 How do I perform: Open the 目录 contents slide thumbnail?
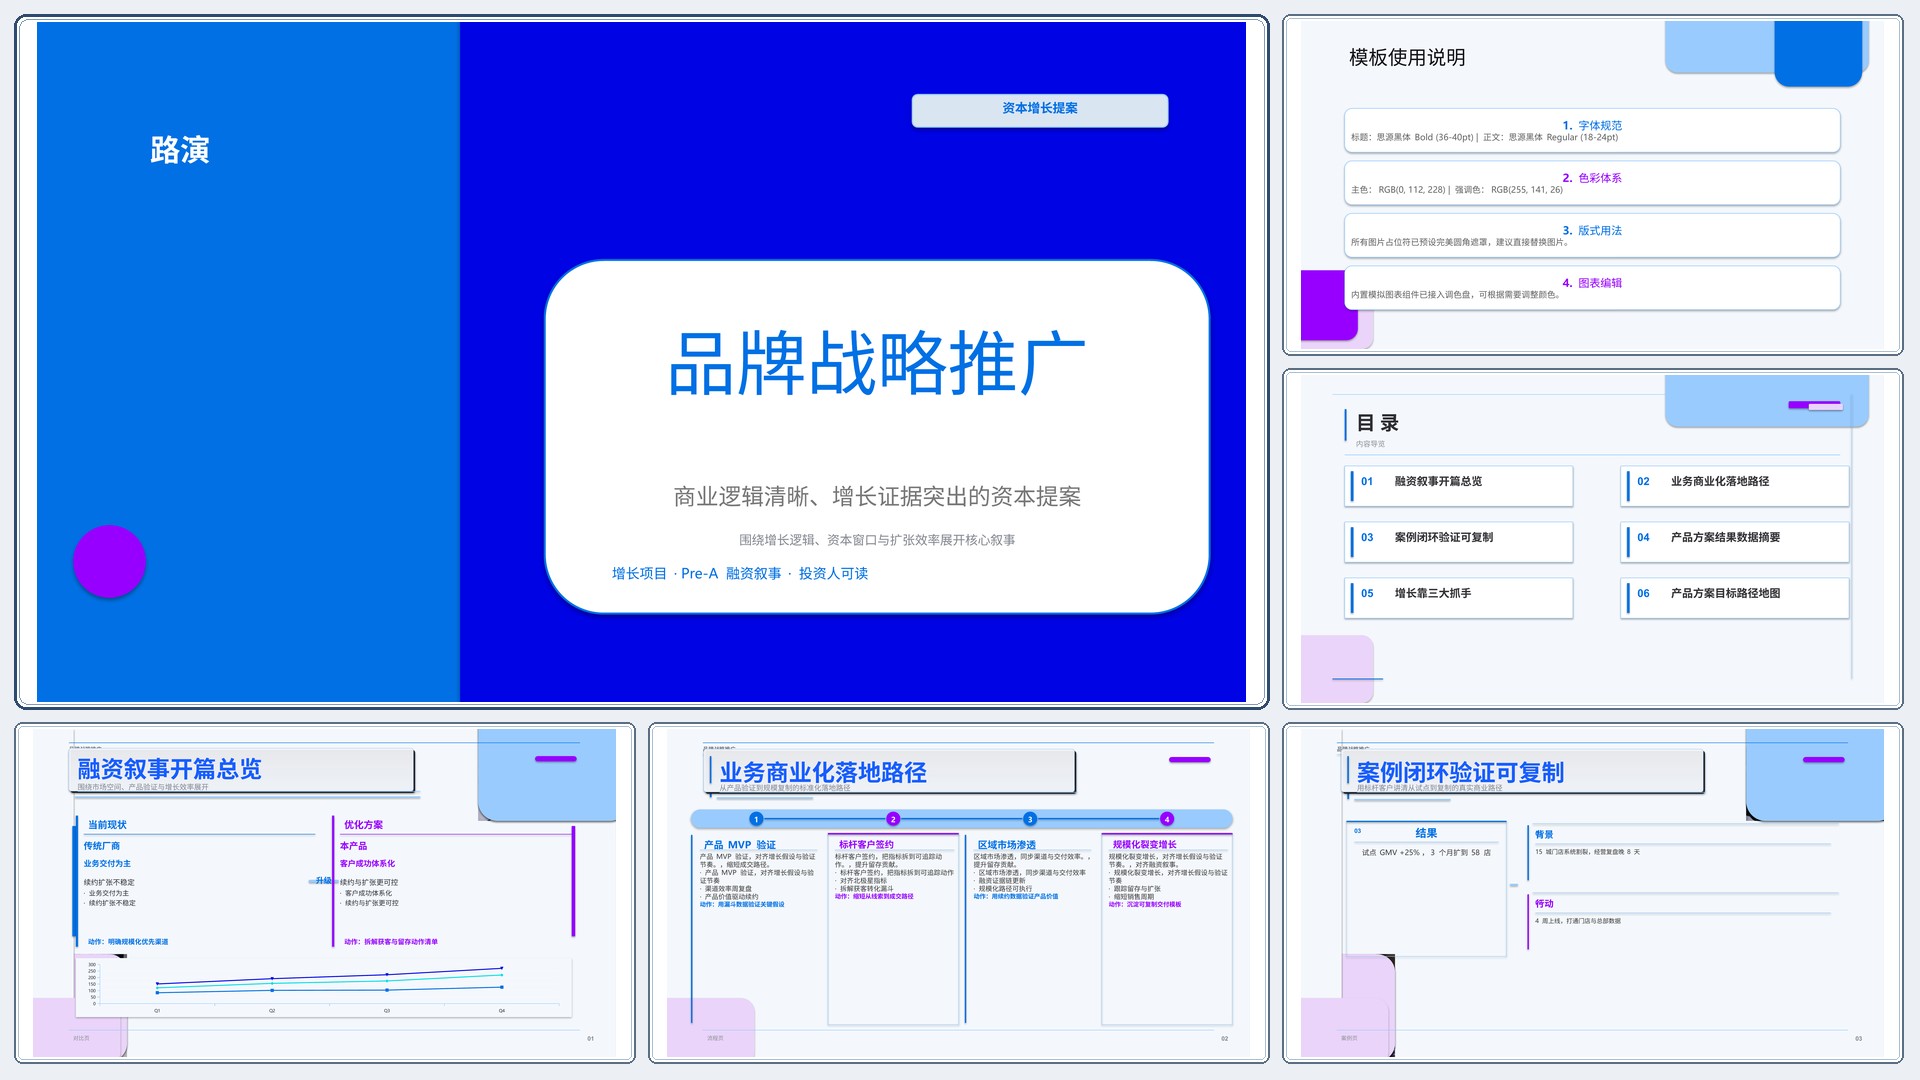coord(1592,539)
